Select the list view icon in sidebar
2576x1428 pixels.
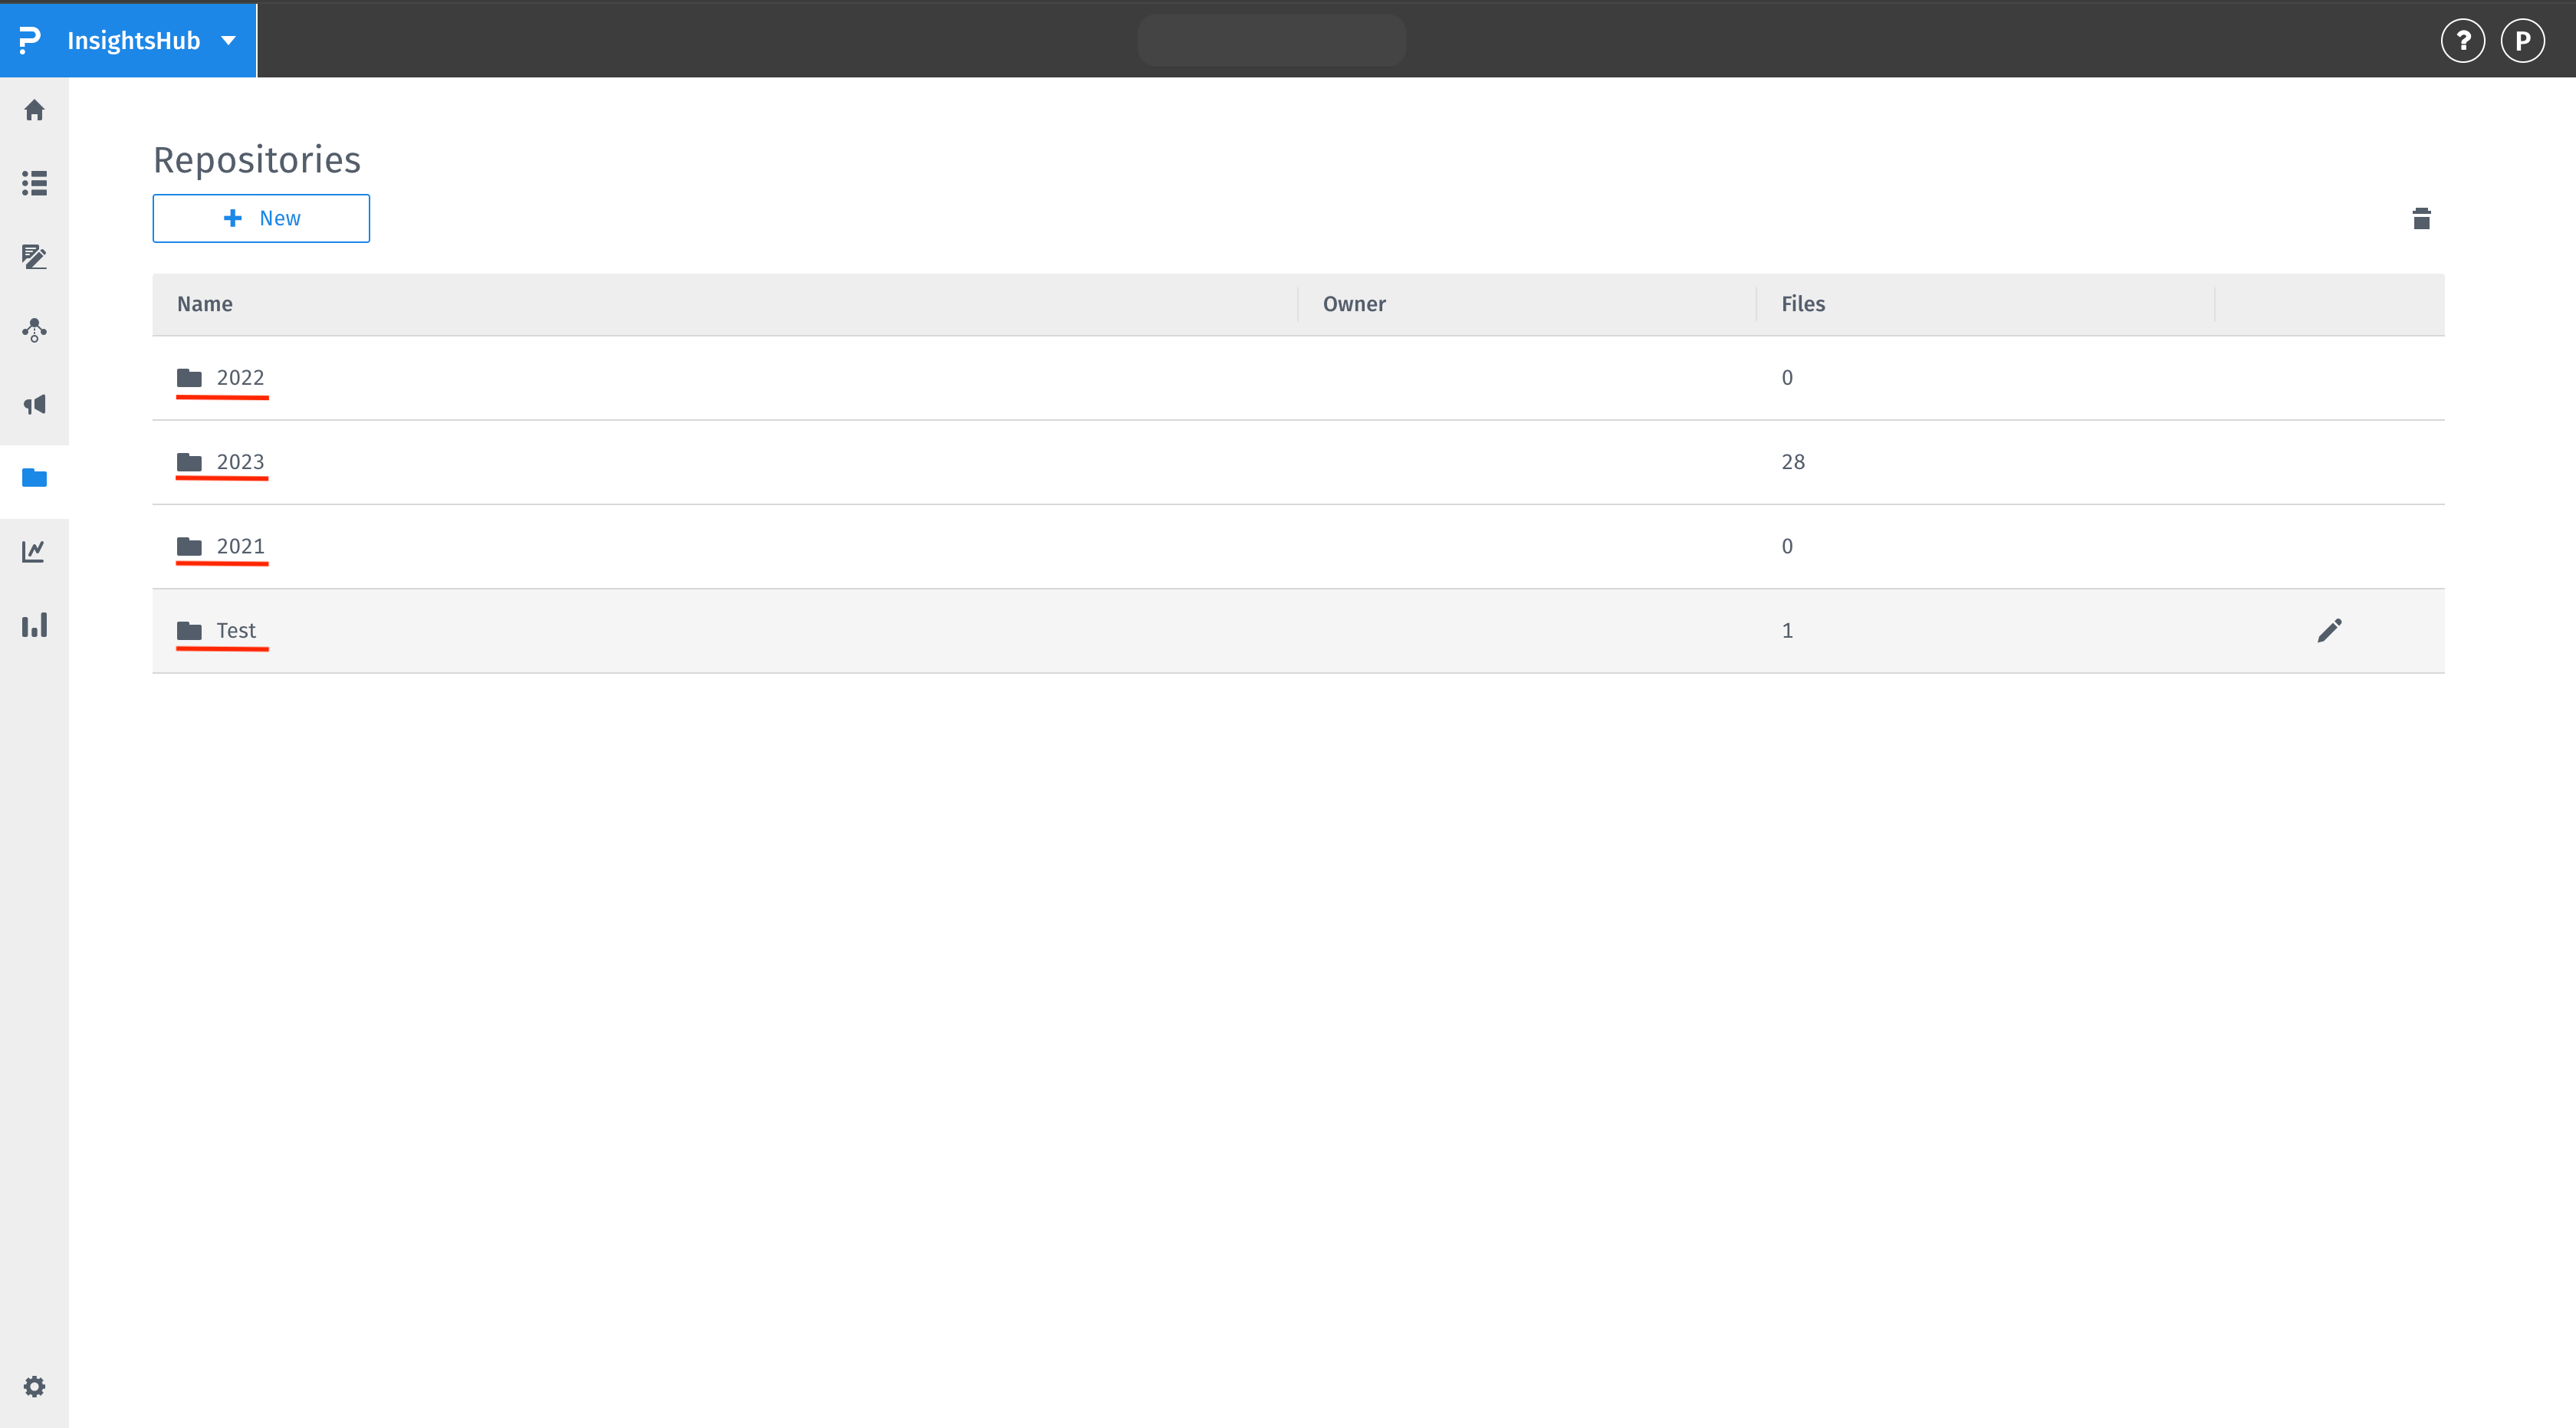[34, 183]
